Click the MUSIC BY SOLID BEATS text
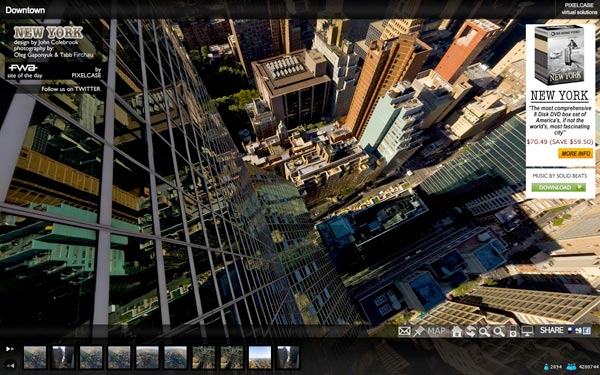 pyautogui.click(x=559, y=176)
